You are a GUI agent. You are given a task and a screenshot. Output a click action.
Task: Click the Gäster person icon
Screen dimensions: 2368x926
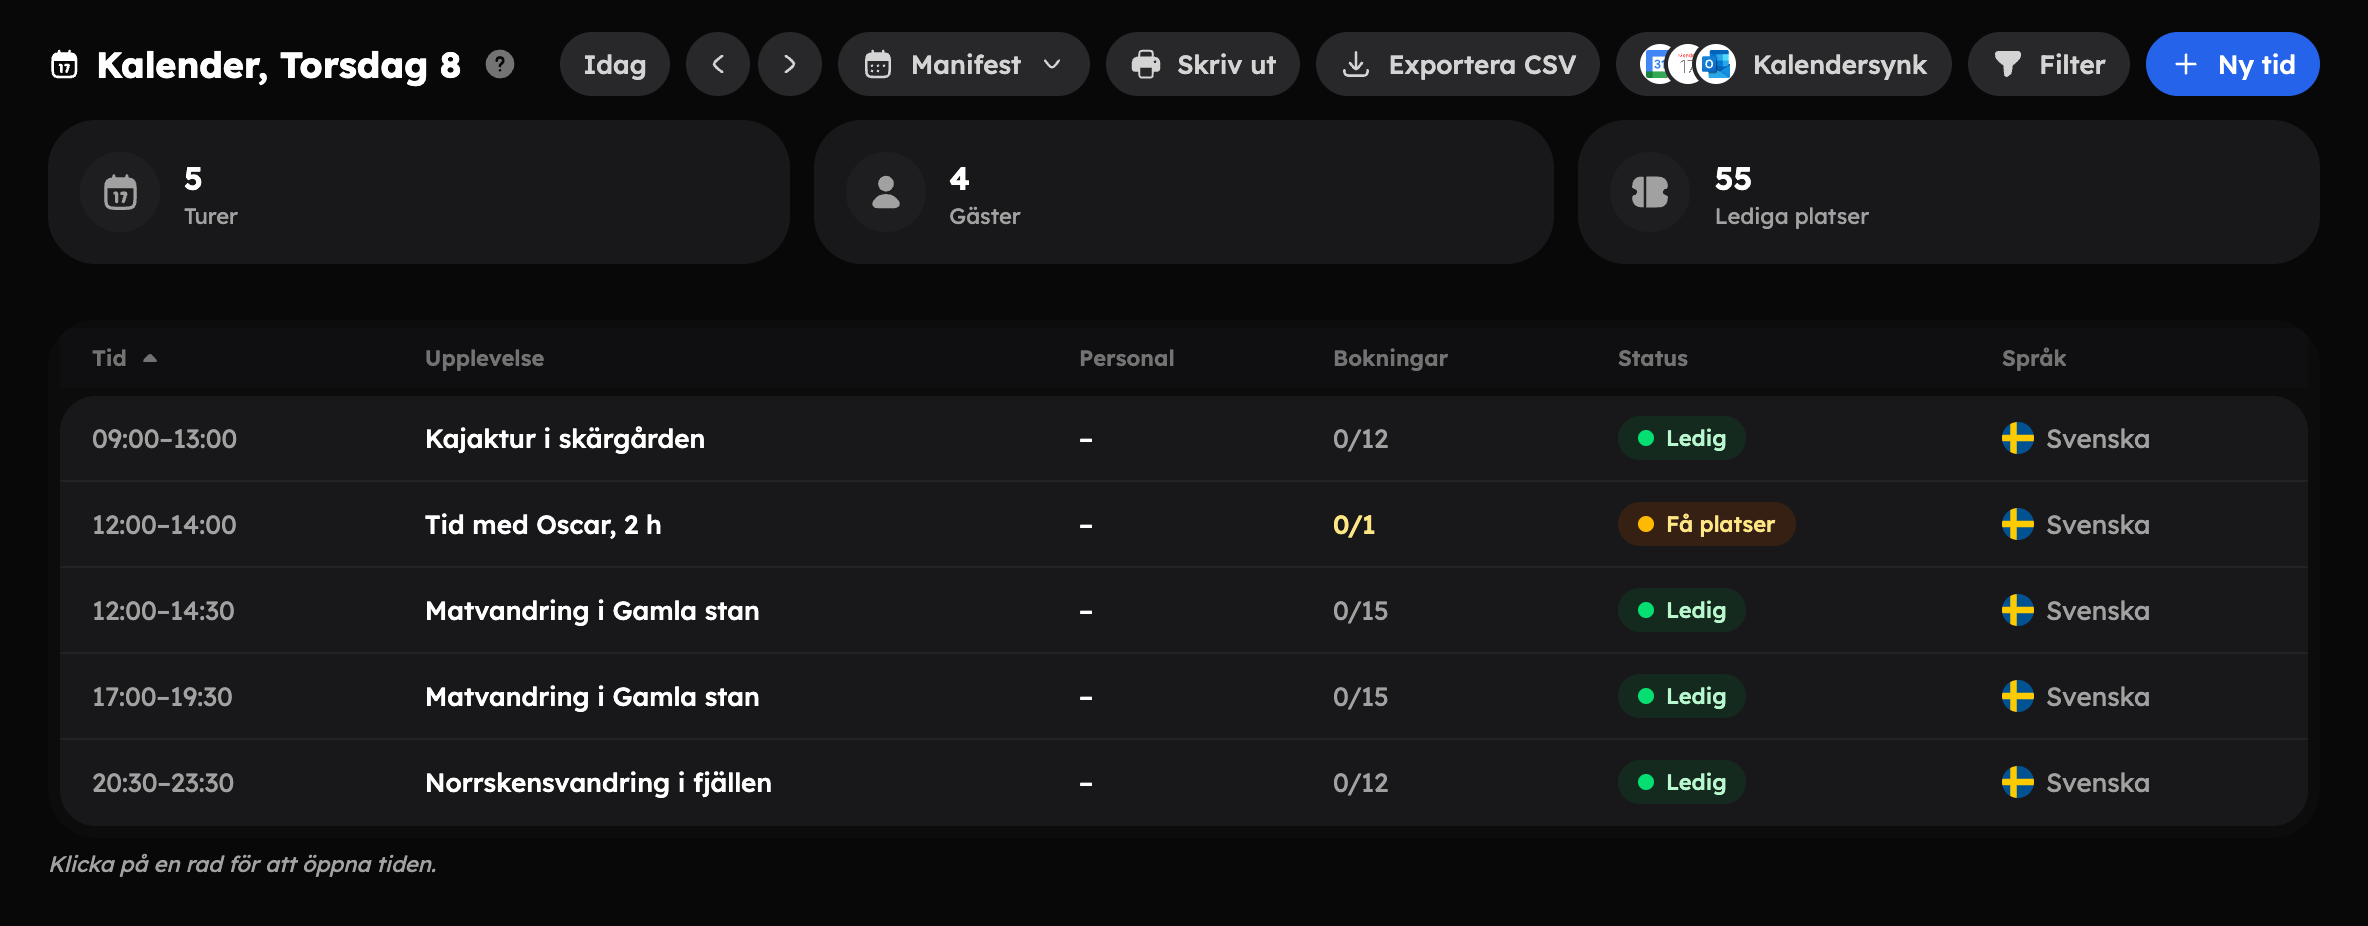(x=886, y=192)
